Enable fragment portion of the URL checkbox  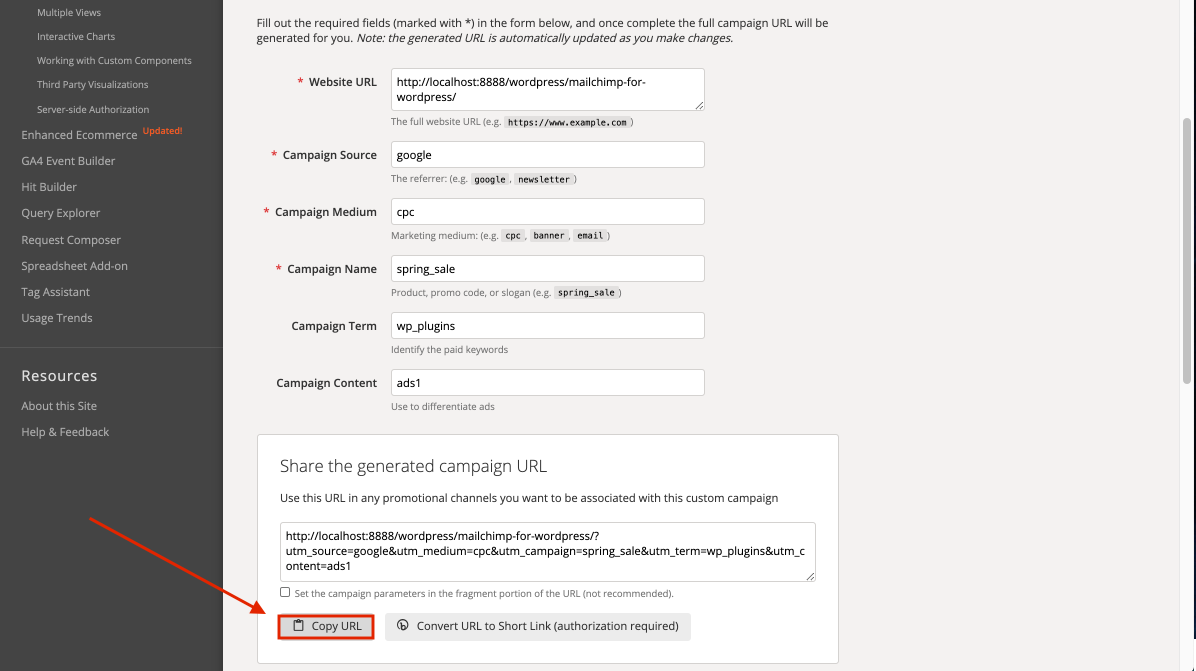tap(284, 592)
